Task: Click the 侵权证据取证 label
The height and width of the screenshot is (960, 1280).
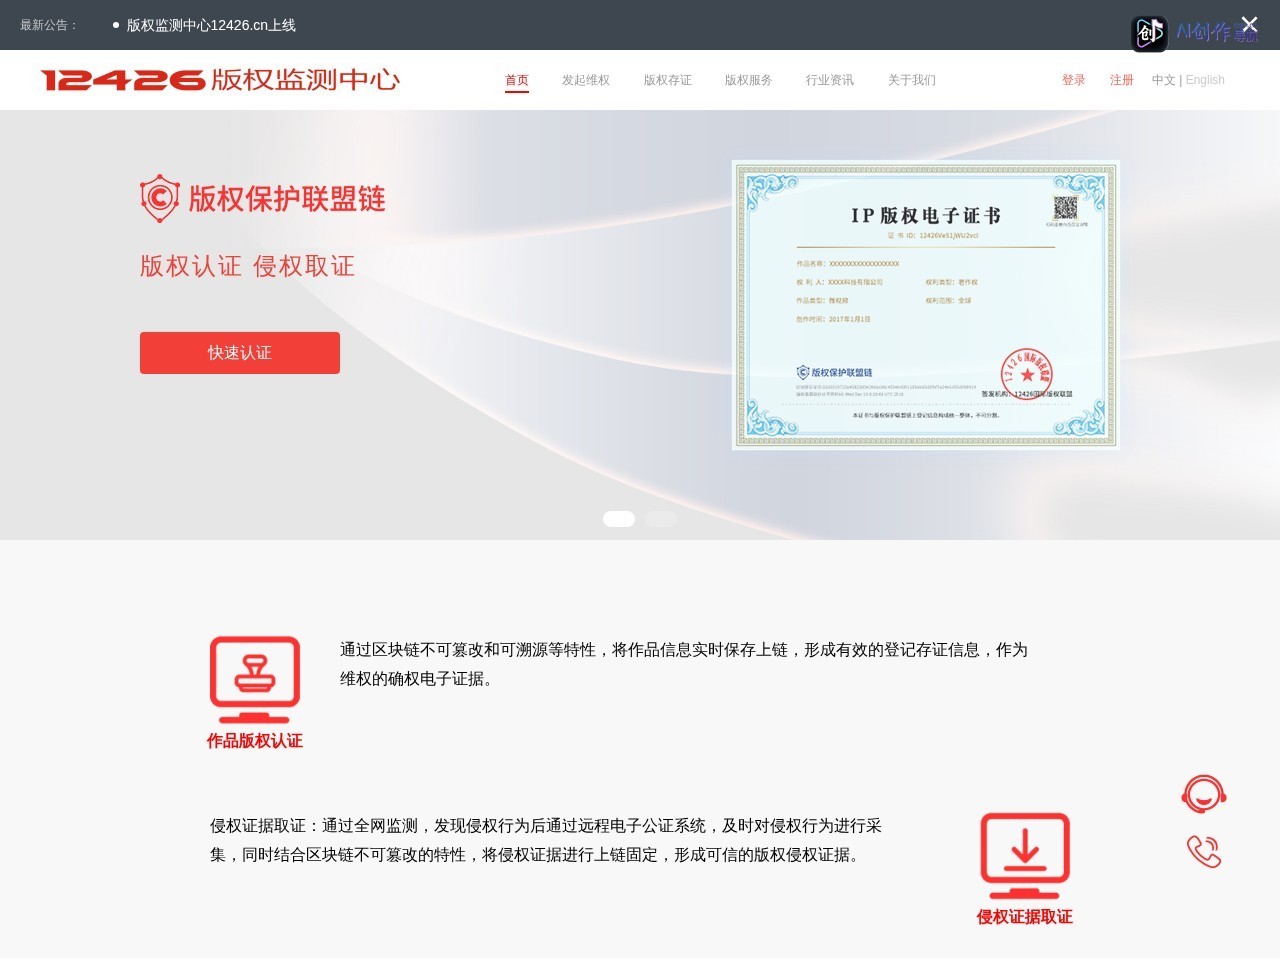Action: tap(1025, 917)
